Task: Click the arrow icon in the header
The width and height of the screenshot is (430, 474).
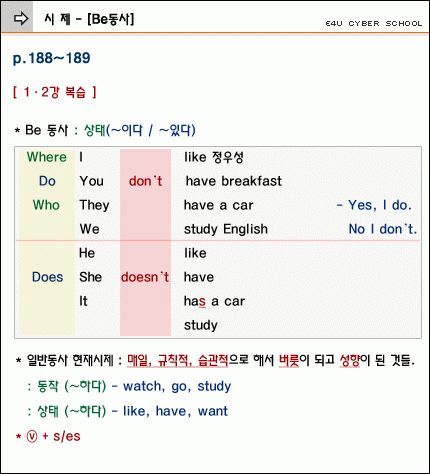Action: click(x=21, y=19)
